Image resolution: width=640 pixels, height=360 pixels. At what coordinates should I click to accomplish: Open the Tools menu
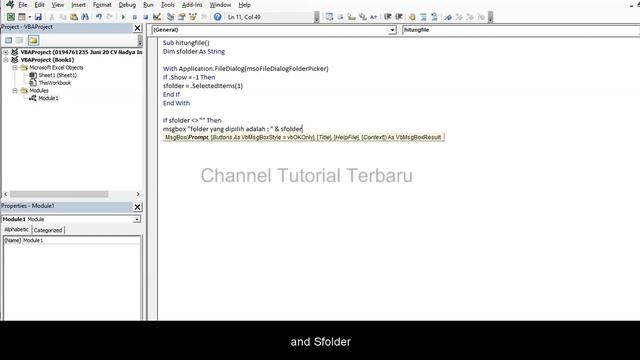click(x=167, y=5)
